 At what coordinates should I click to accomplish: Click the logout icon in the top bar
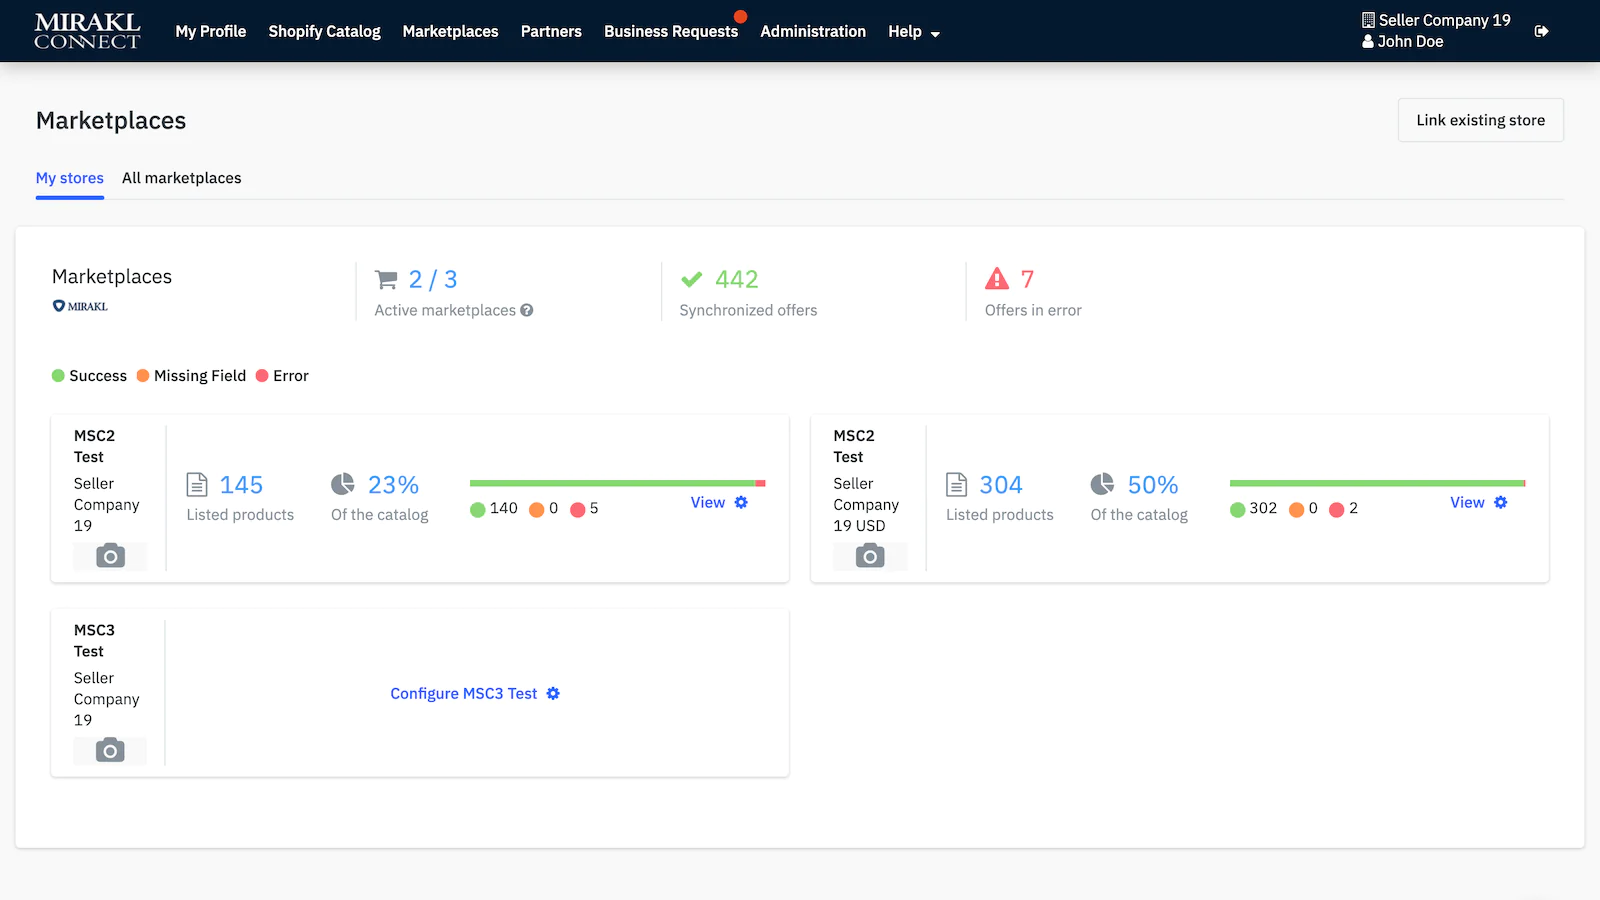[x=1542, y=31]
